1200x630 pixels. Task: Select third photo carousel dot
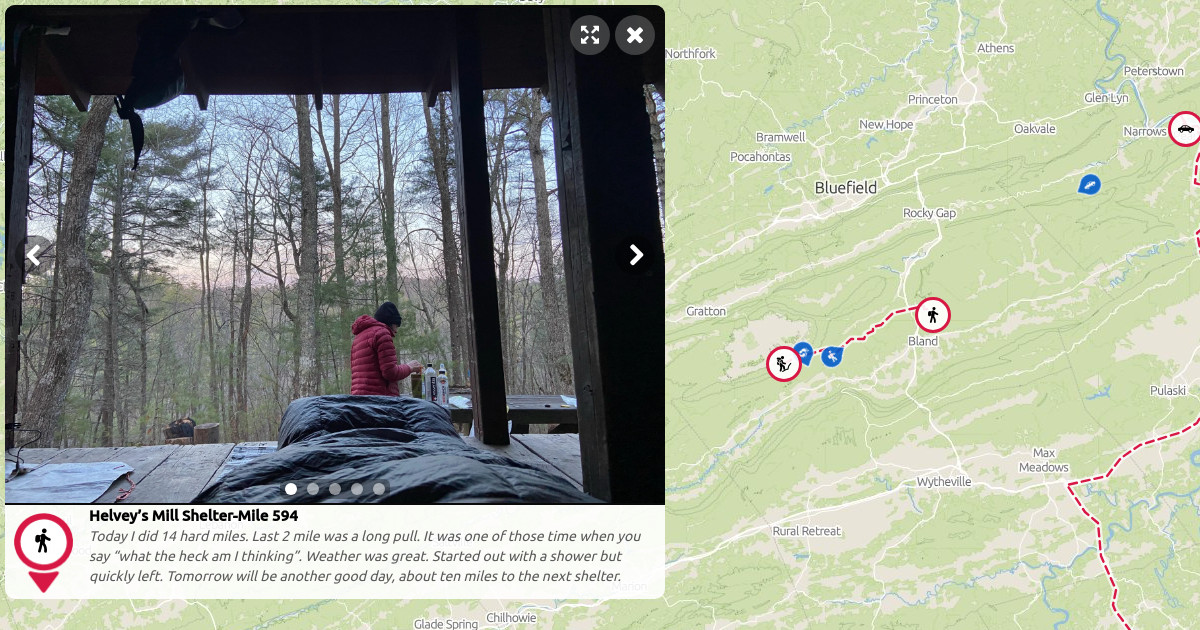pos(335,489)
